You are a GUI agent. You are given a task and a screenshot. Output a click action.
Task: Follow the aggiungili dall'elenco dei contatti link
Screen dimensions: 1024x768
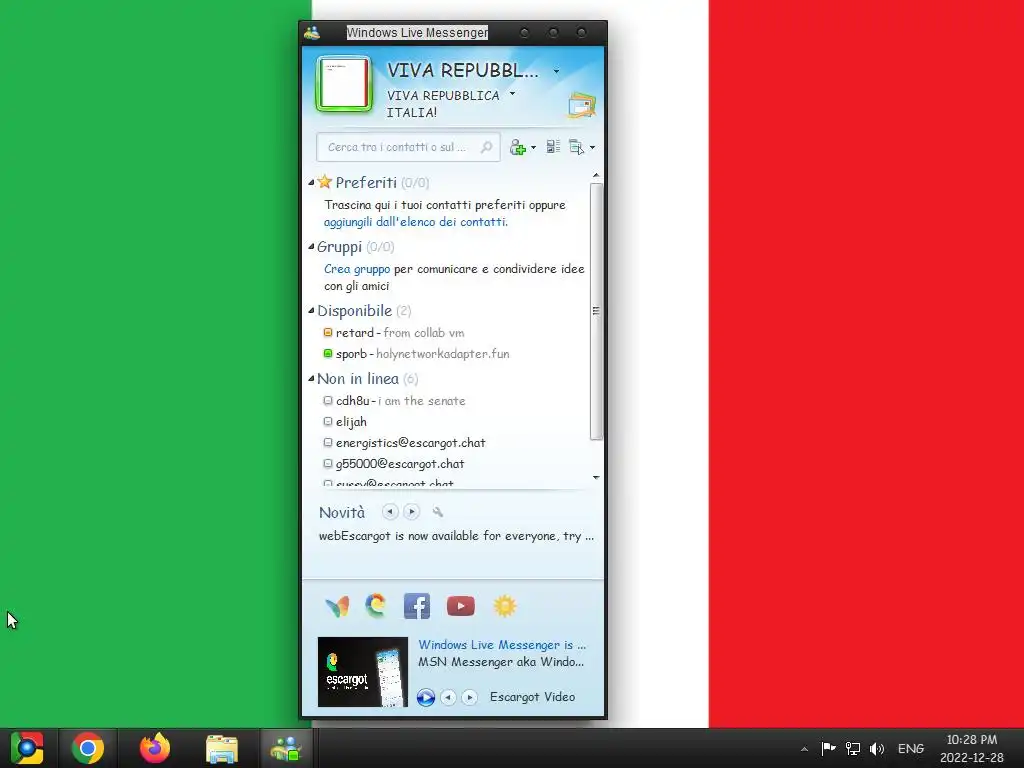click(x=415, y=222)
